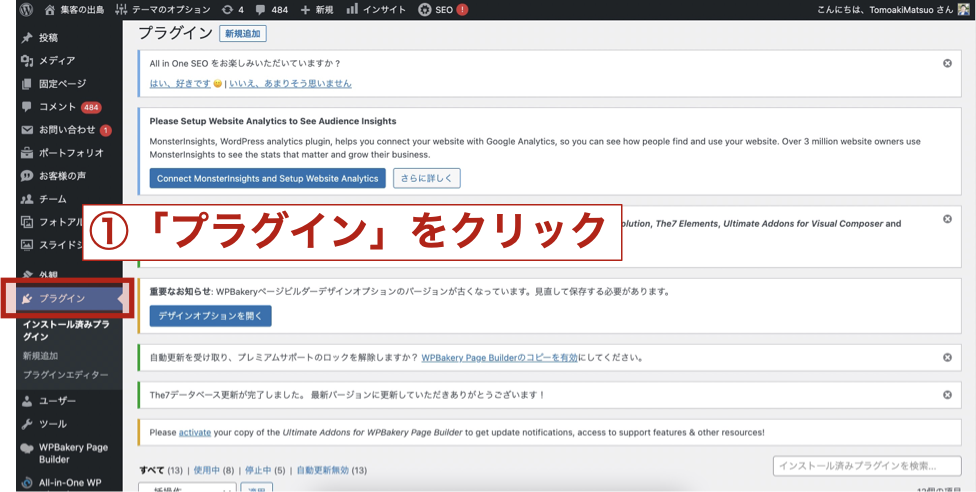Screen dimensions: 976x492
Task: Click the 適用 apply button
Action: (x=256, y=487)
